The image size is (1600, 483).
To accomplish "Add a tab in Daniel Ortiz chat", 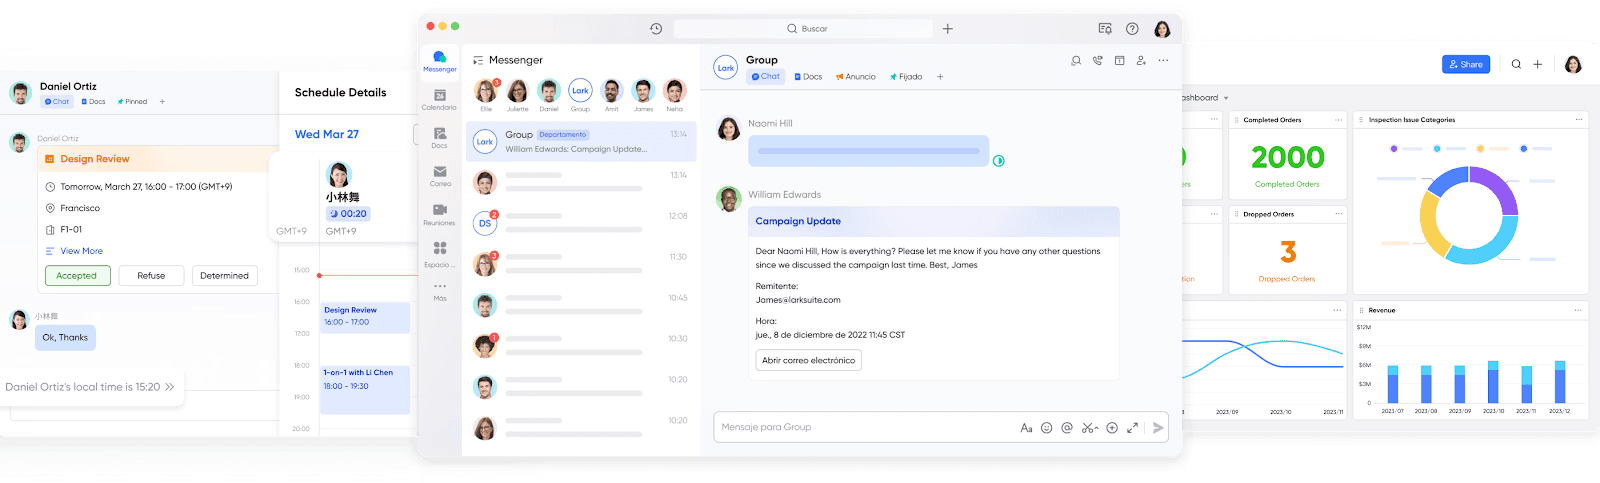I will click(x=162, y=102).
